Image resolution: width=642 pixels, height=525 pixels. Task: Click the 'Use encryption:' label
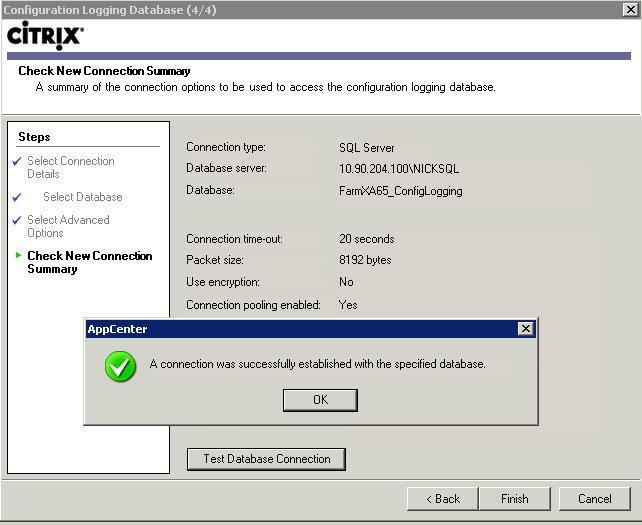[x=223, y=282]
